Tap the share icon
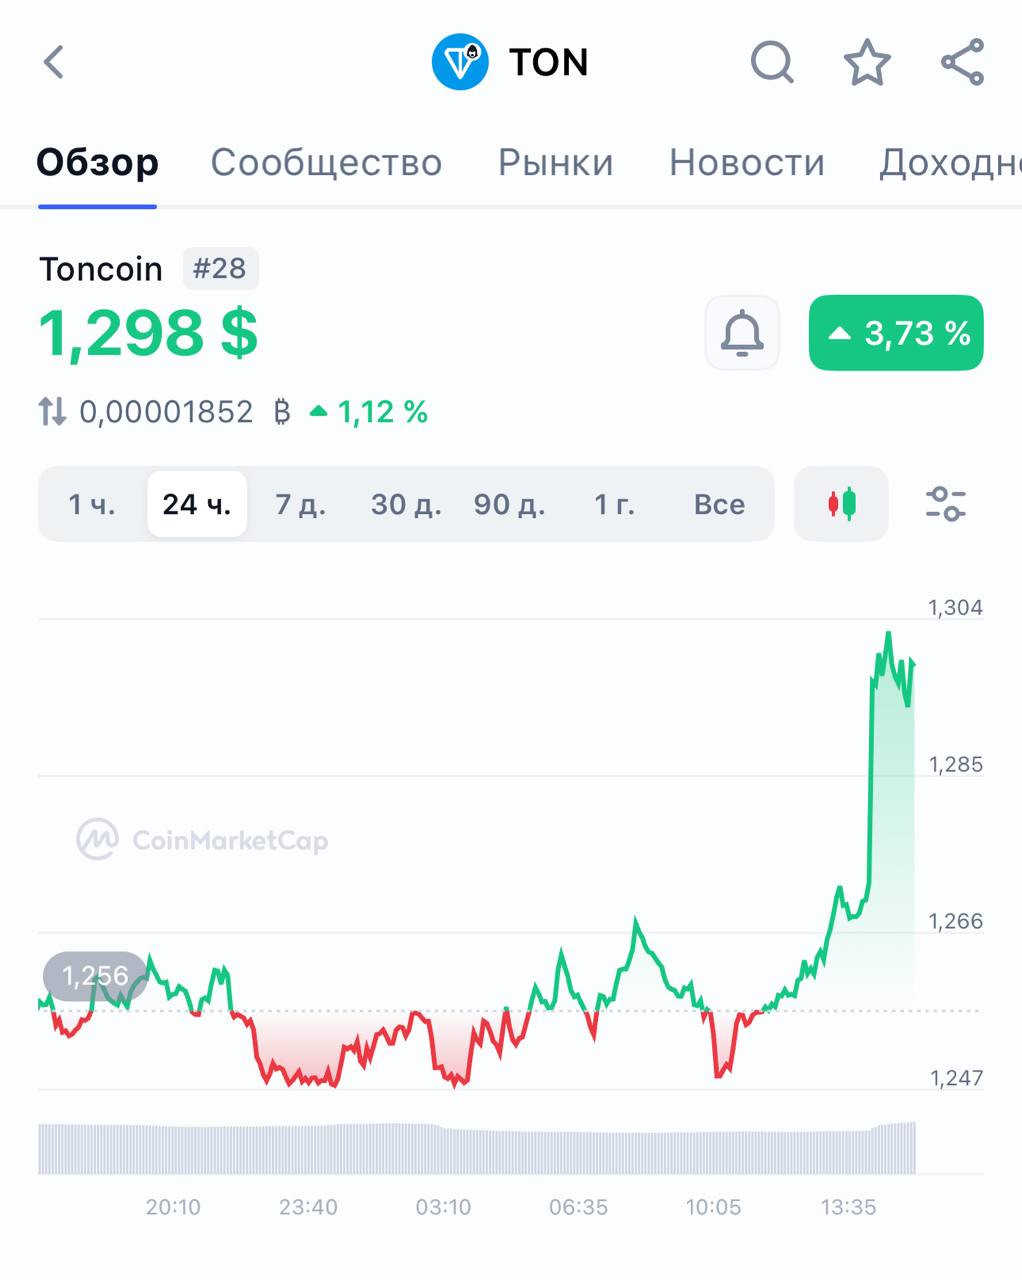The image size is (1022, 1280). coord(962,62)
